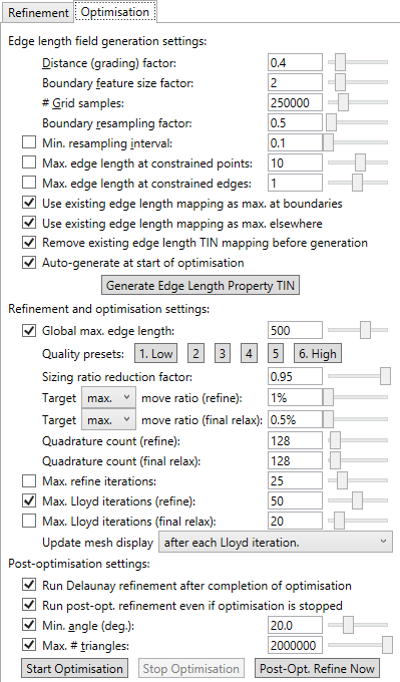400x682 pixels.
Task: Select the Optimisation tab
Action: 115,12
